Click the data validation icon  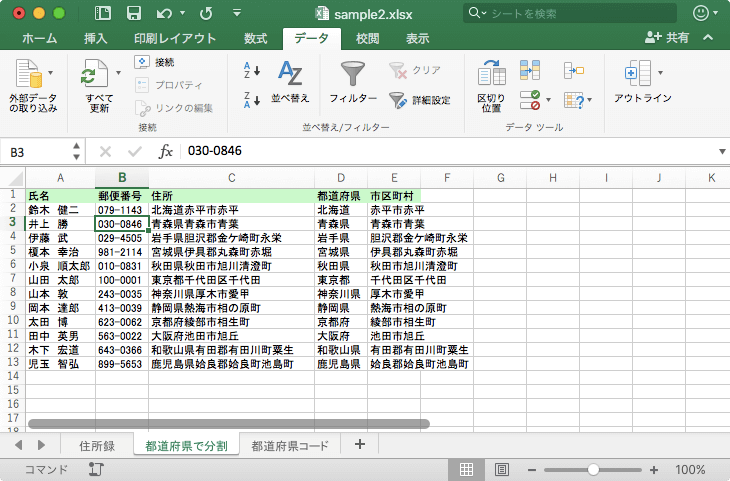tap(530, 100)
